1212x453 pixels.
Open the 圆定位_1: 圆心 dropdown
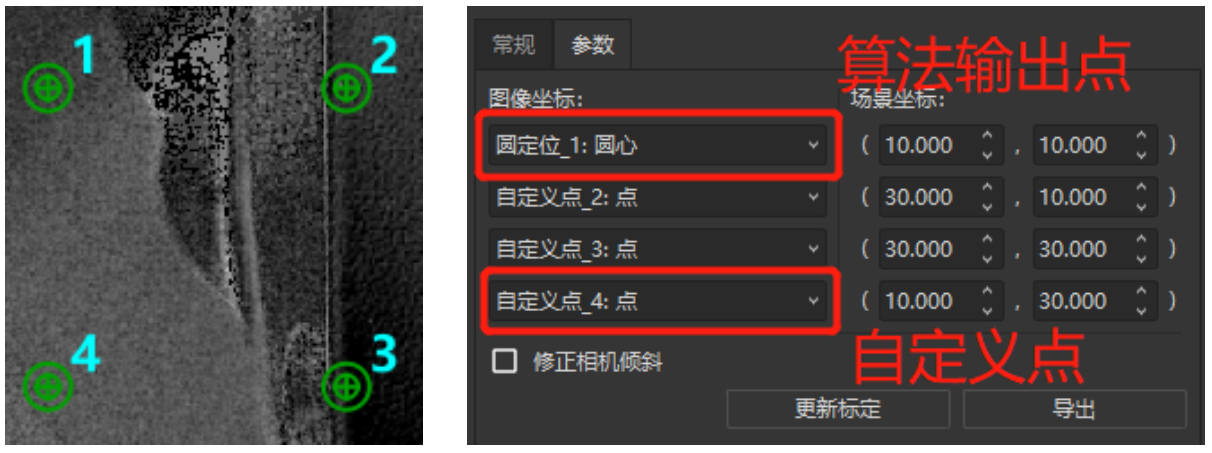[x=657, y=146]
